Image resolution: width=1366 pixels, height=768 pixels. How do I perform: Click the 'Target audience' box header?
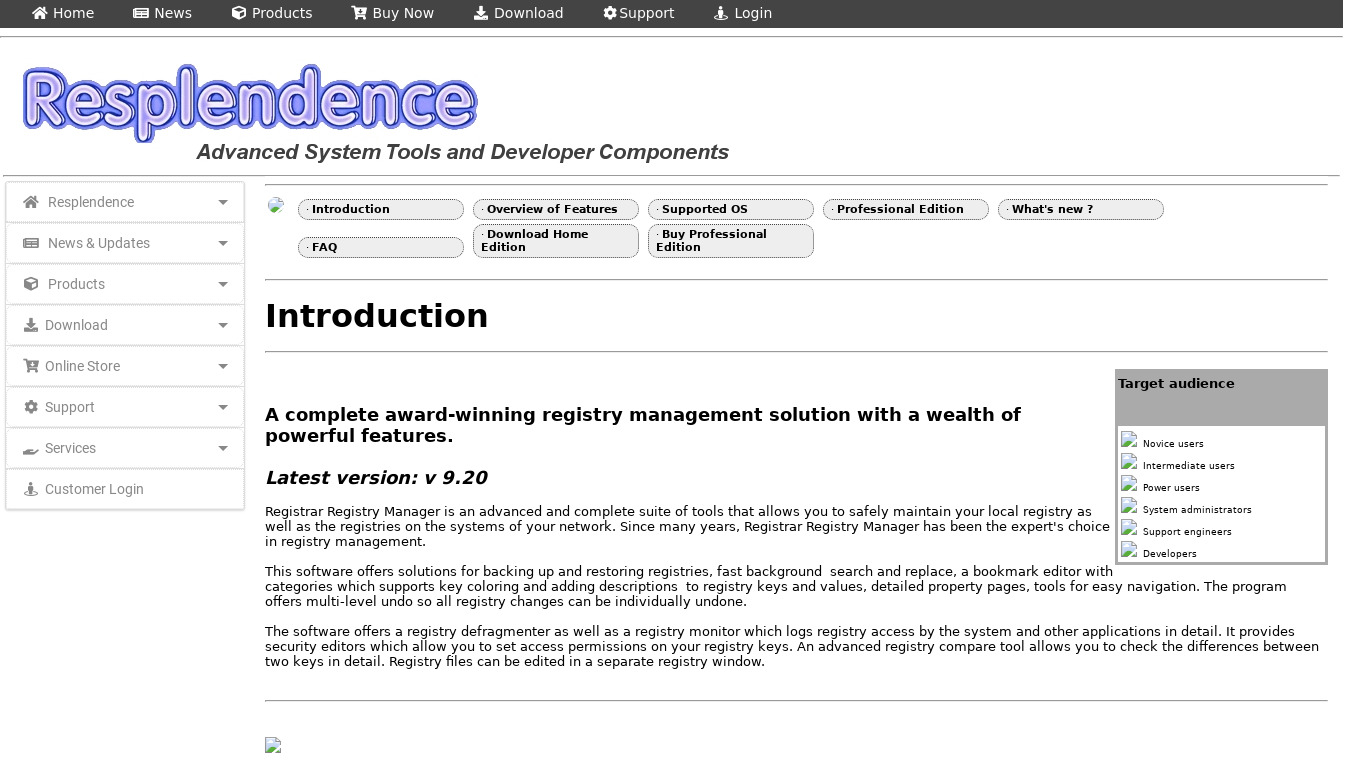1221,398
